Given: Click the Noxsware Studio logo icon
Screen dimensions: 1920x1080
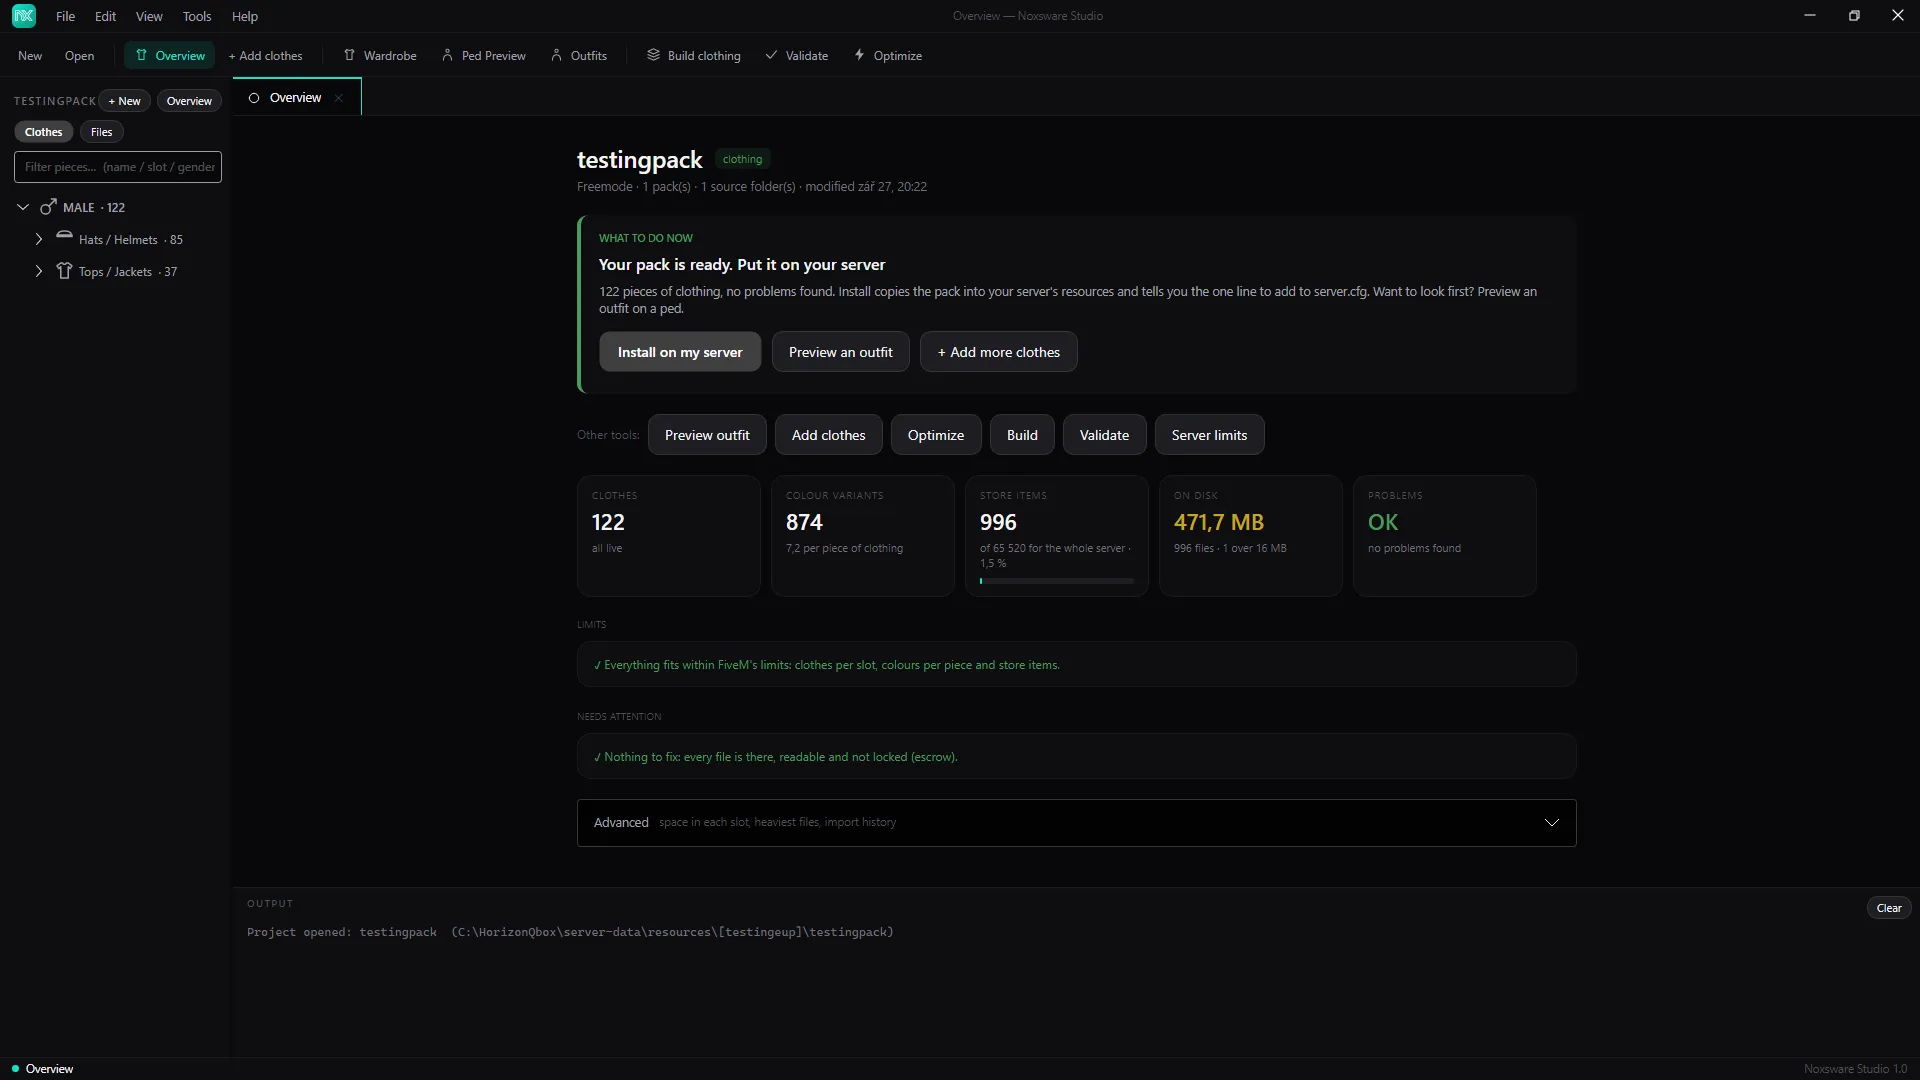Looking at the screenshot, I should [x=24, y=16].
